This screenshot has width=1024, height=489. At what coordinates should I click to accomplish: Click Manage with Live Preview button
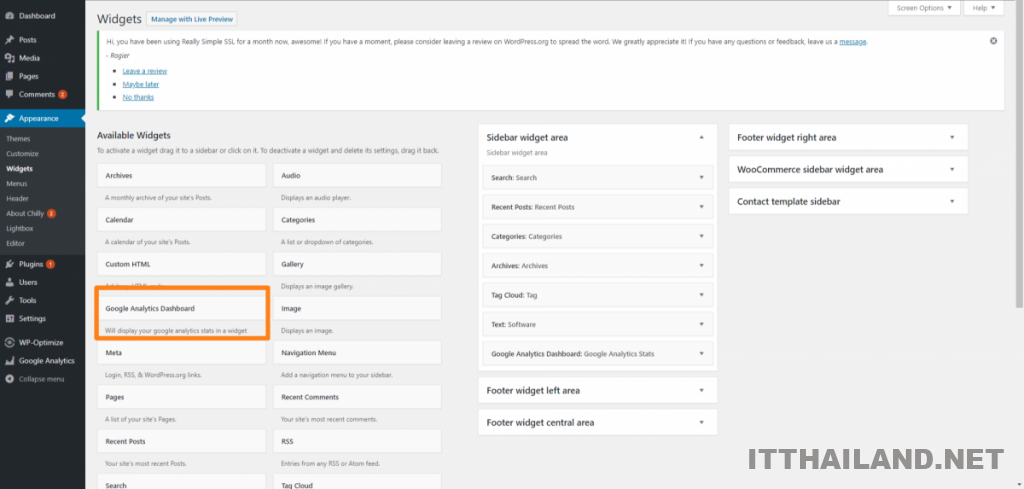(x=192, y=20)
